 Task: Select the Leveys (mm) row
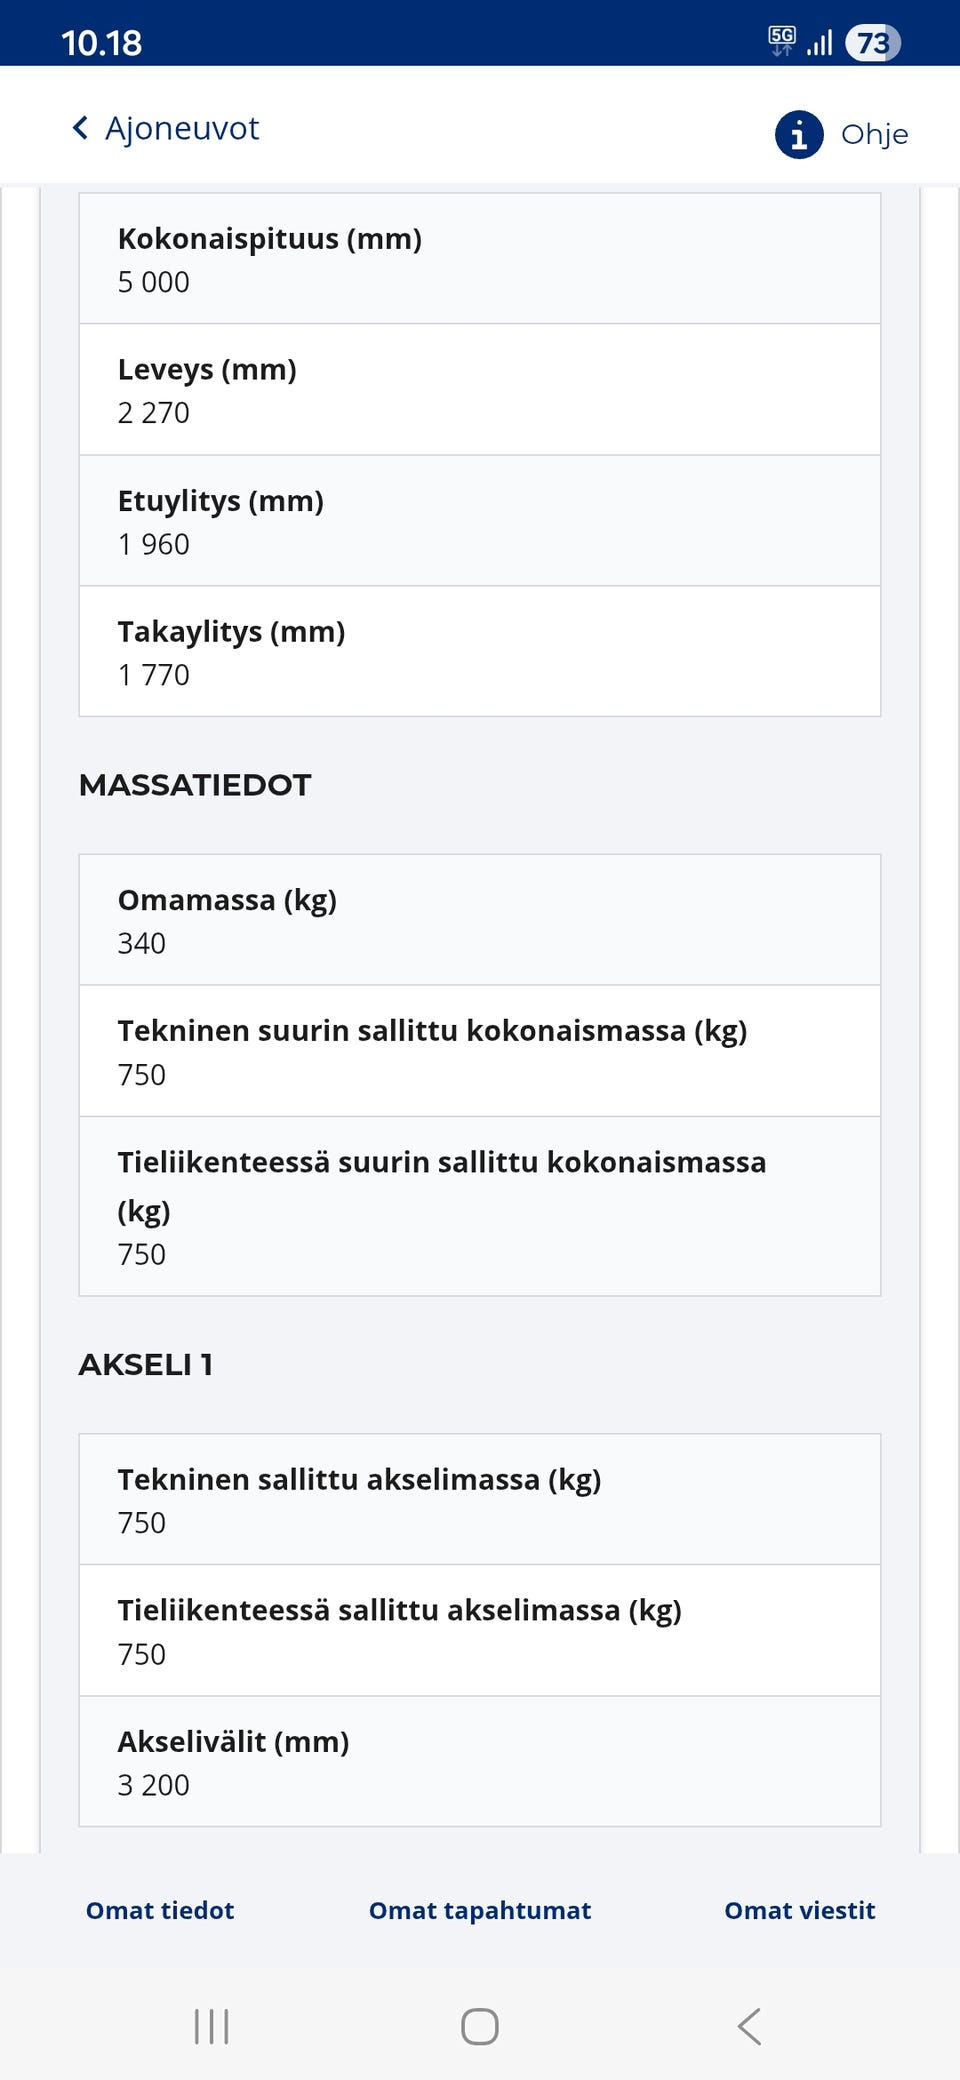point(479,389)
